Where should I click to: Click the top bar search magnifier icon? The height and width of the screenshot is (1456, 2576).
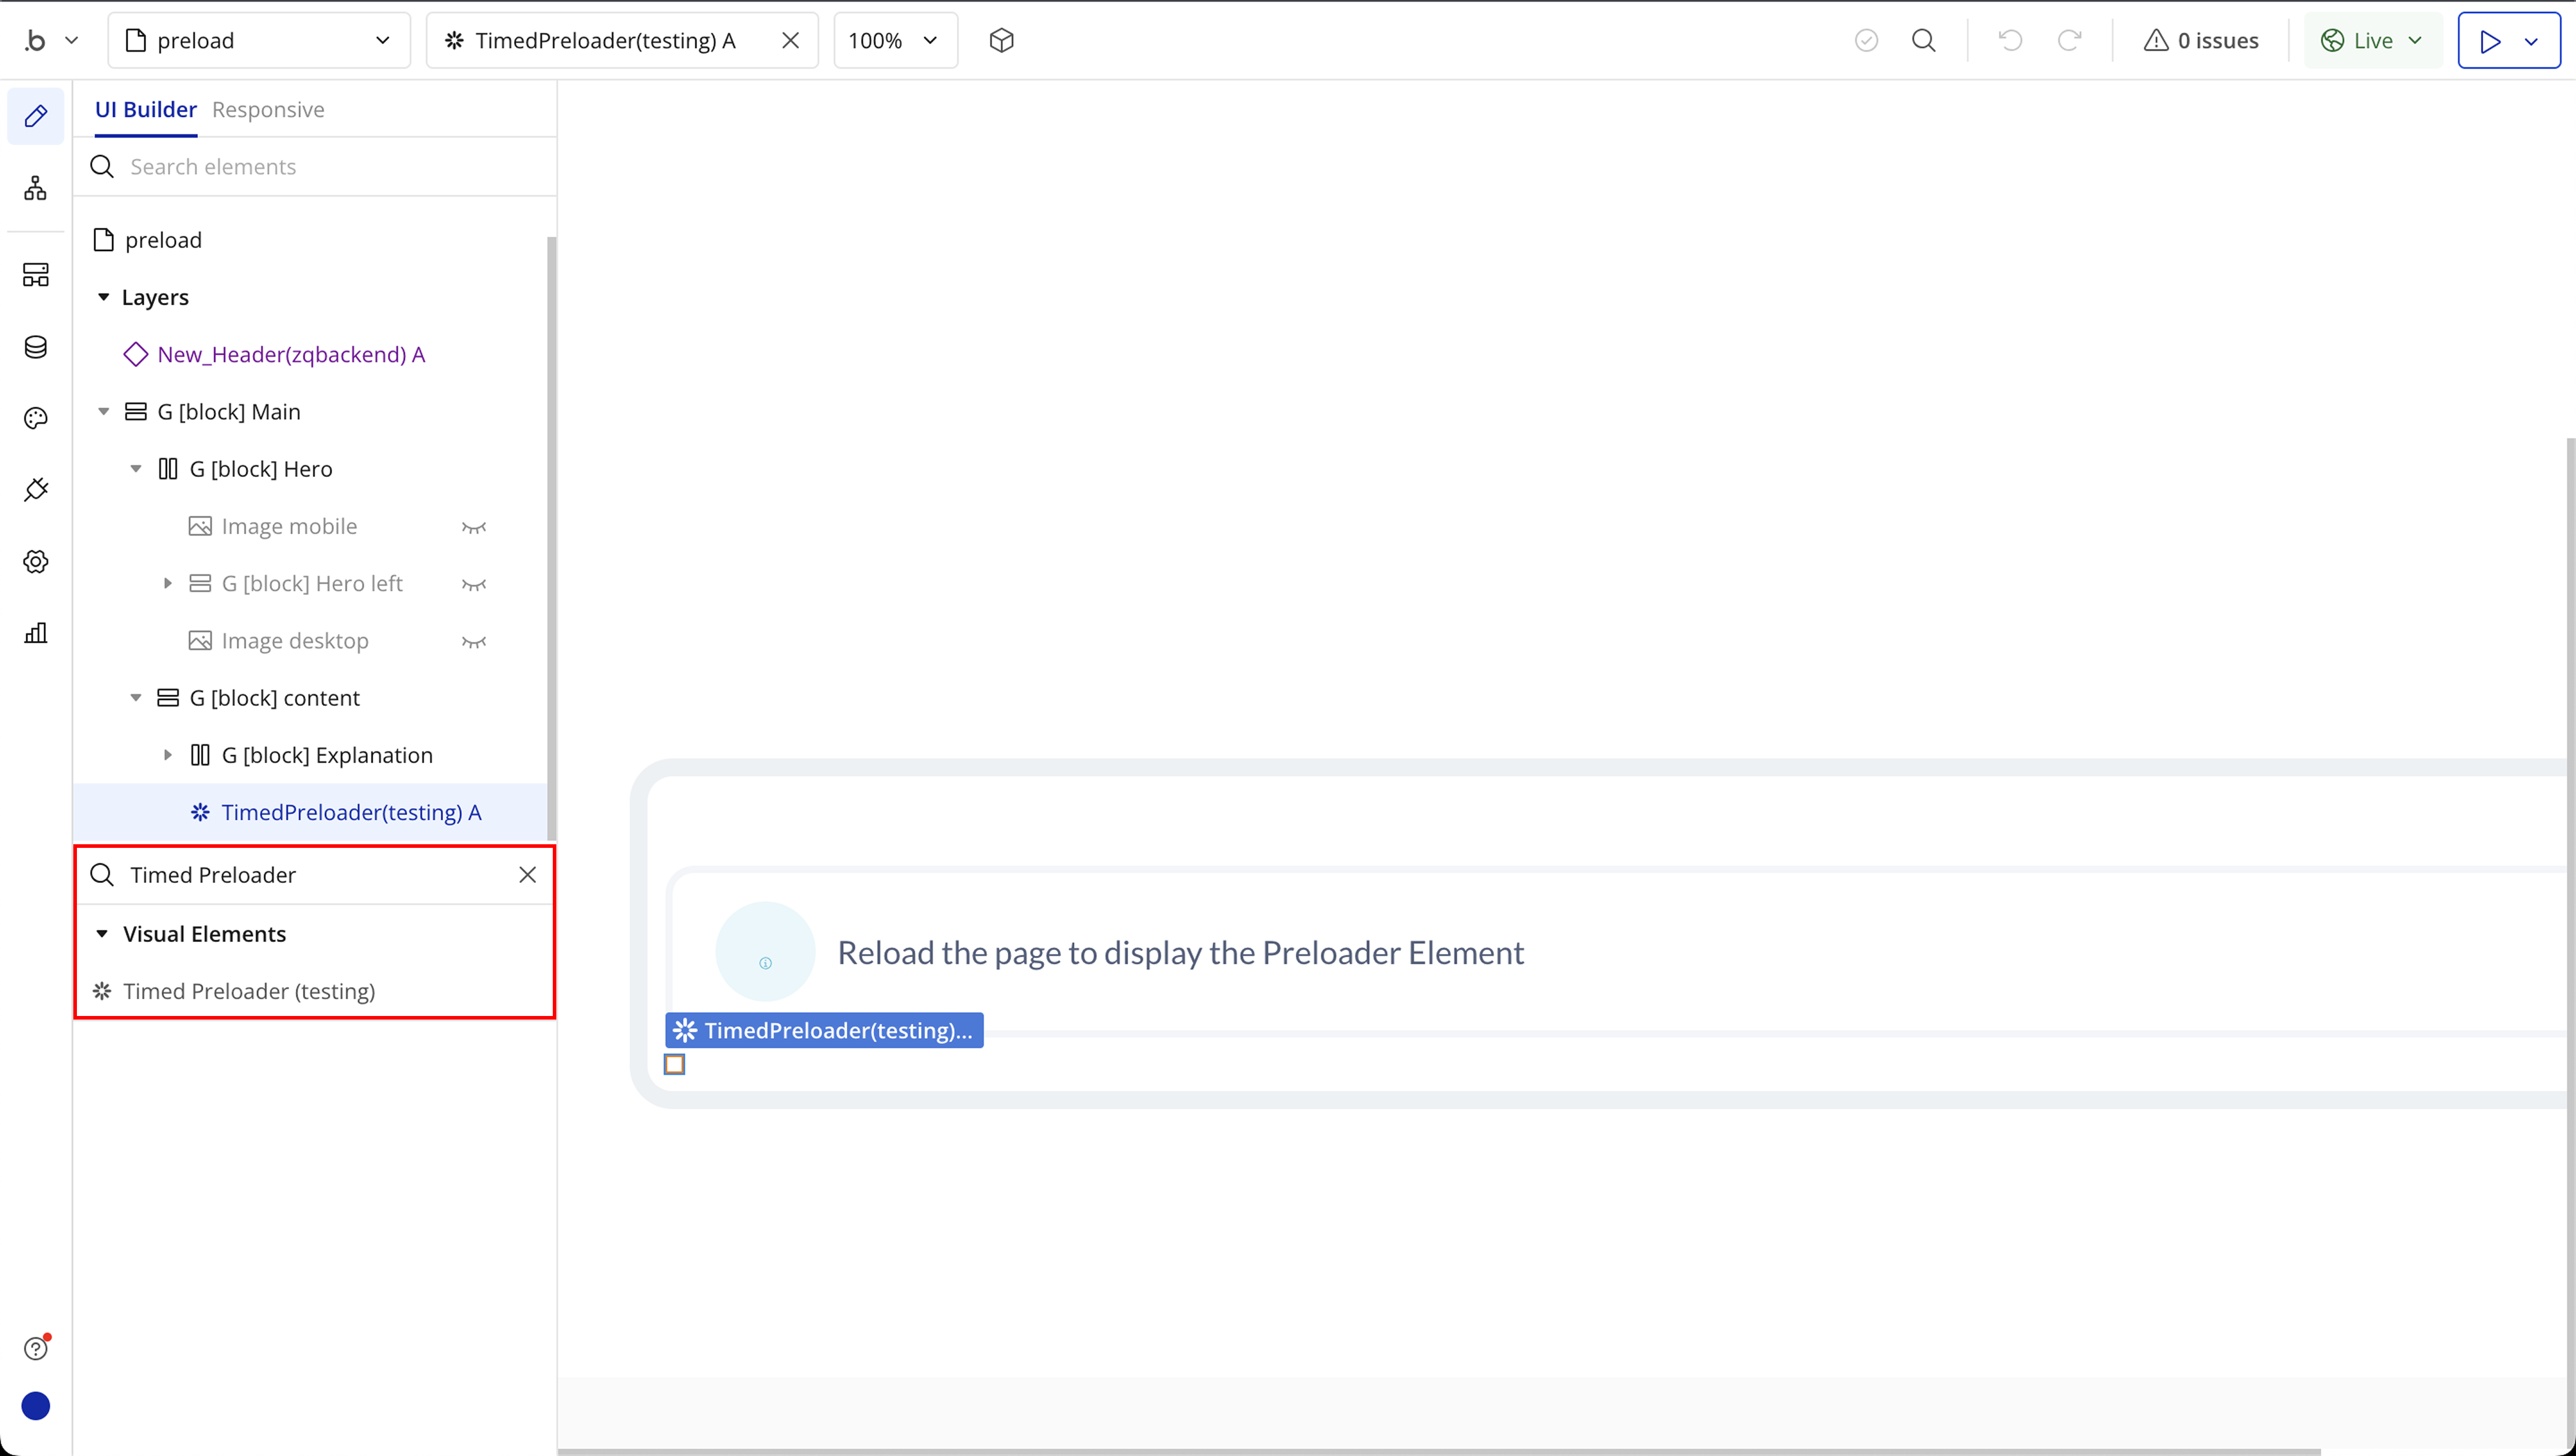1923,40
